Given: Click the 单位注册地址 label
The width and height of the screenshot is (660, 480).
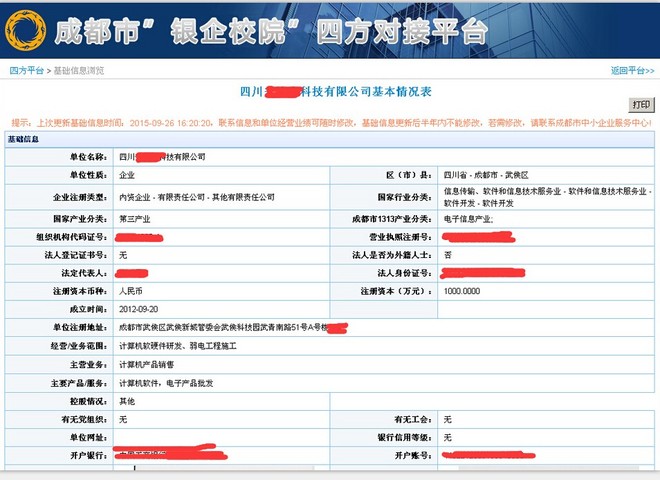Looking at the screenshot, I should [x=80, y=327].
